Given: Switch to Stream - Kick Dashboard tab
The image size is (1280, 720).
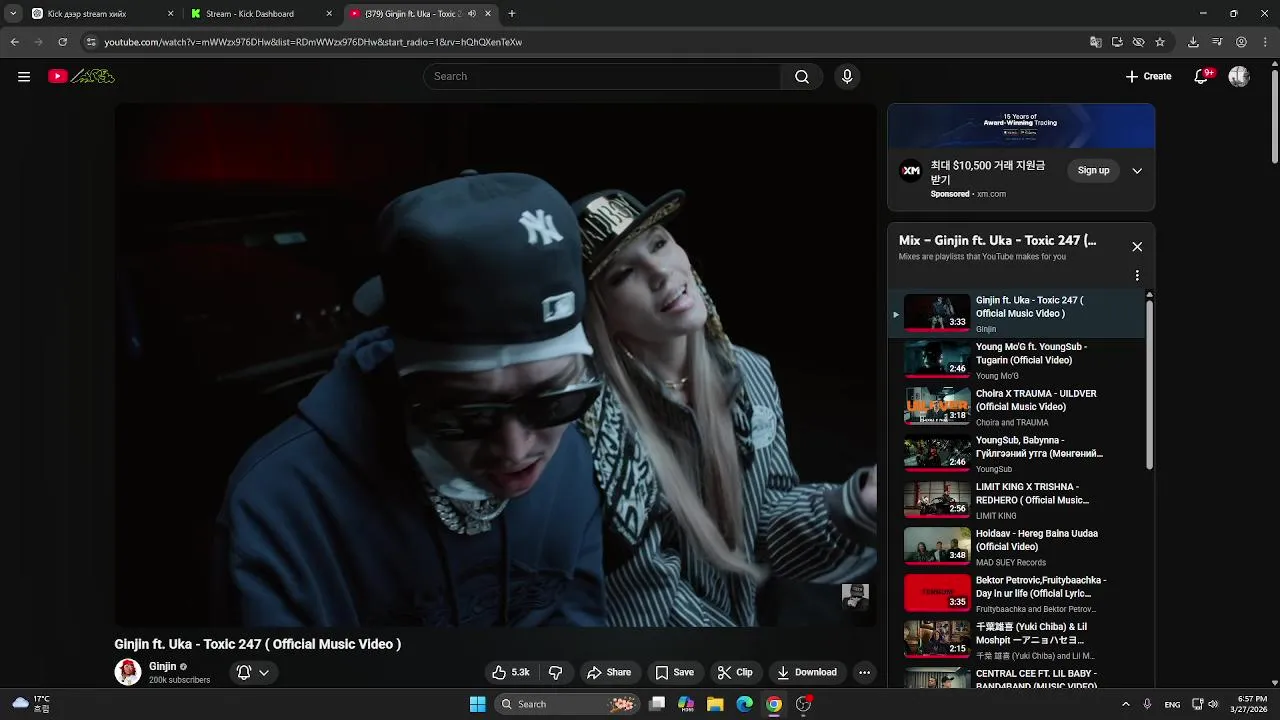Looking at the screenshot, I should point(262,14).
